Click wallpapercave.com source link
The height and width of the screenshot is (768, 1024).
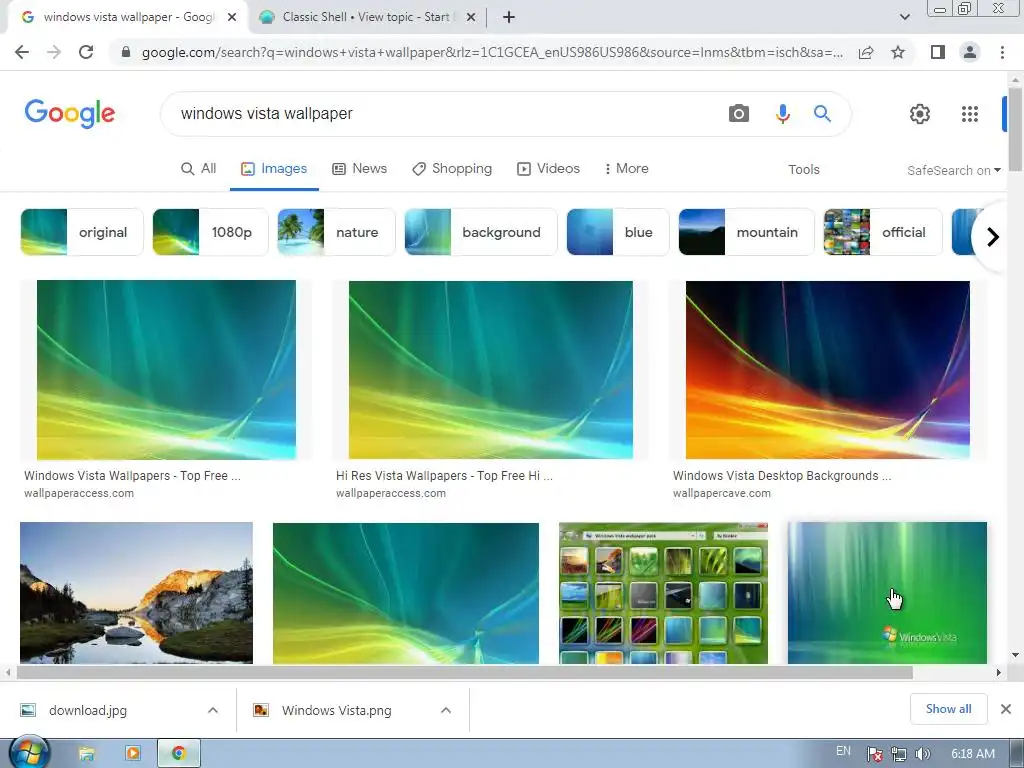[x=722, y=493]
